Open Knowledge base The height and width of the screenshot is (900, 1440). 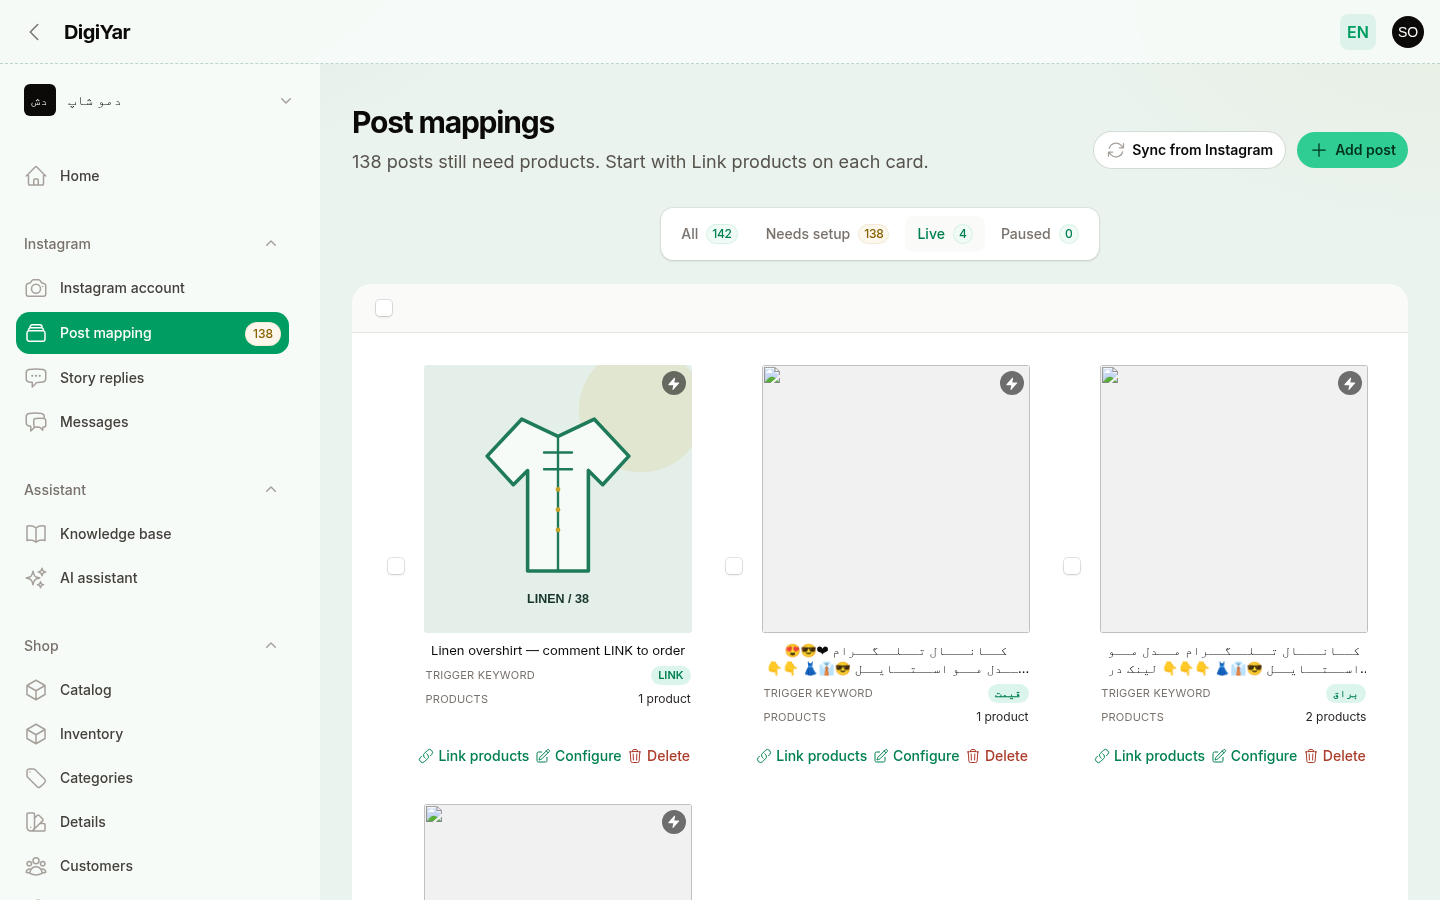pyautogui.click(x=152, y=534)
